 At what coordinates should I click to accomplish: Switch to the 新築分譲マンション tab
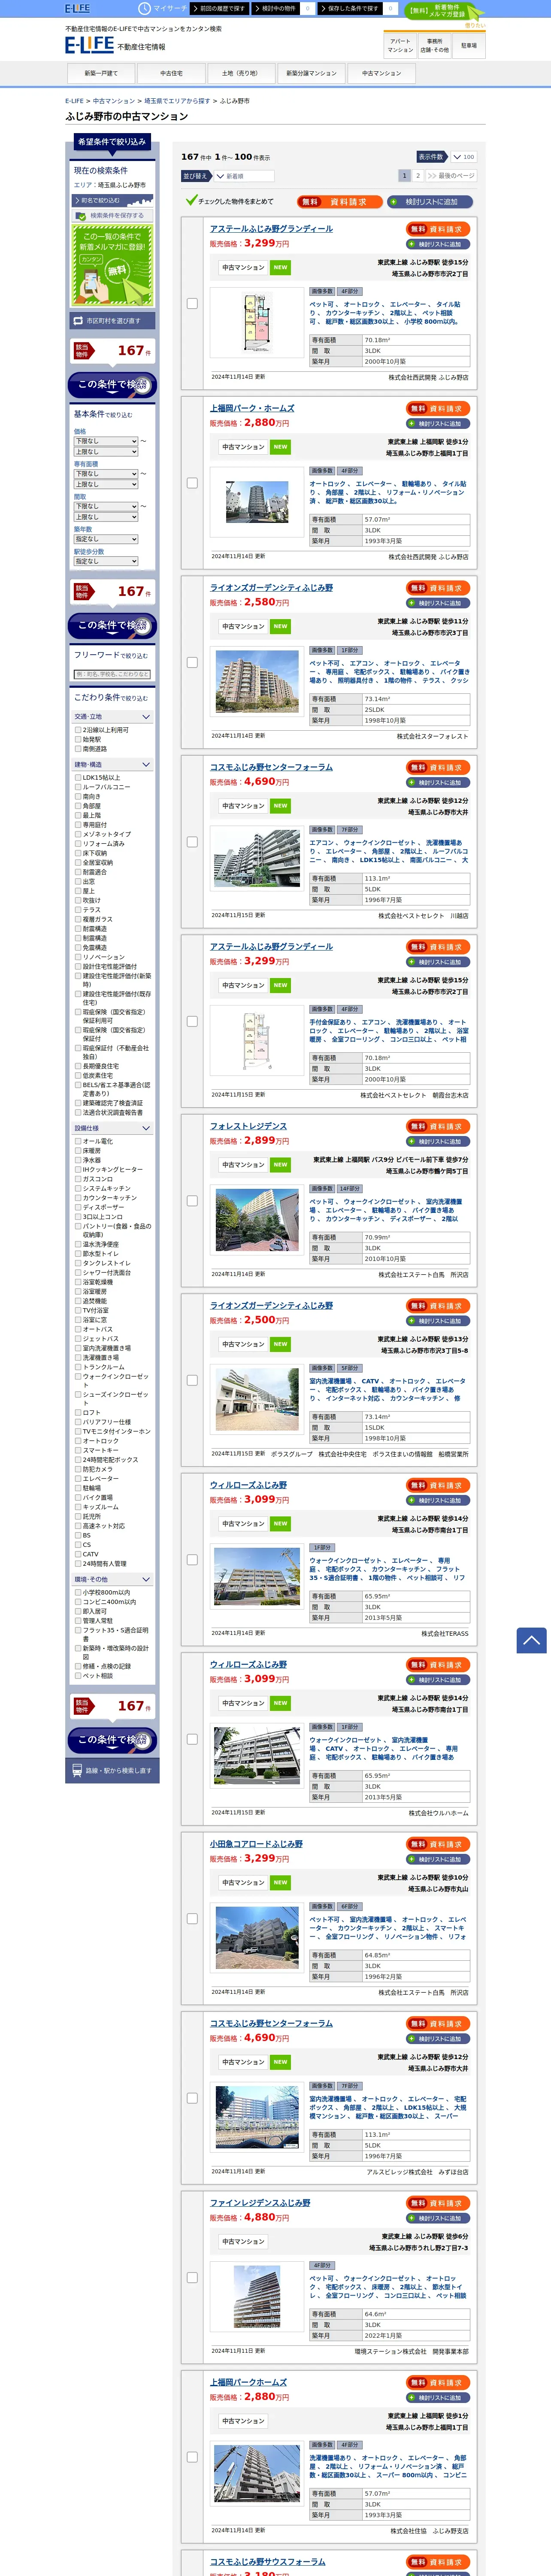[311, 73]
